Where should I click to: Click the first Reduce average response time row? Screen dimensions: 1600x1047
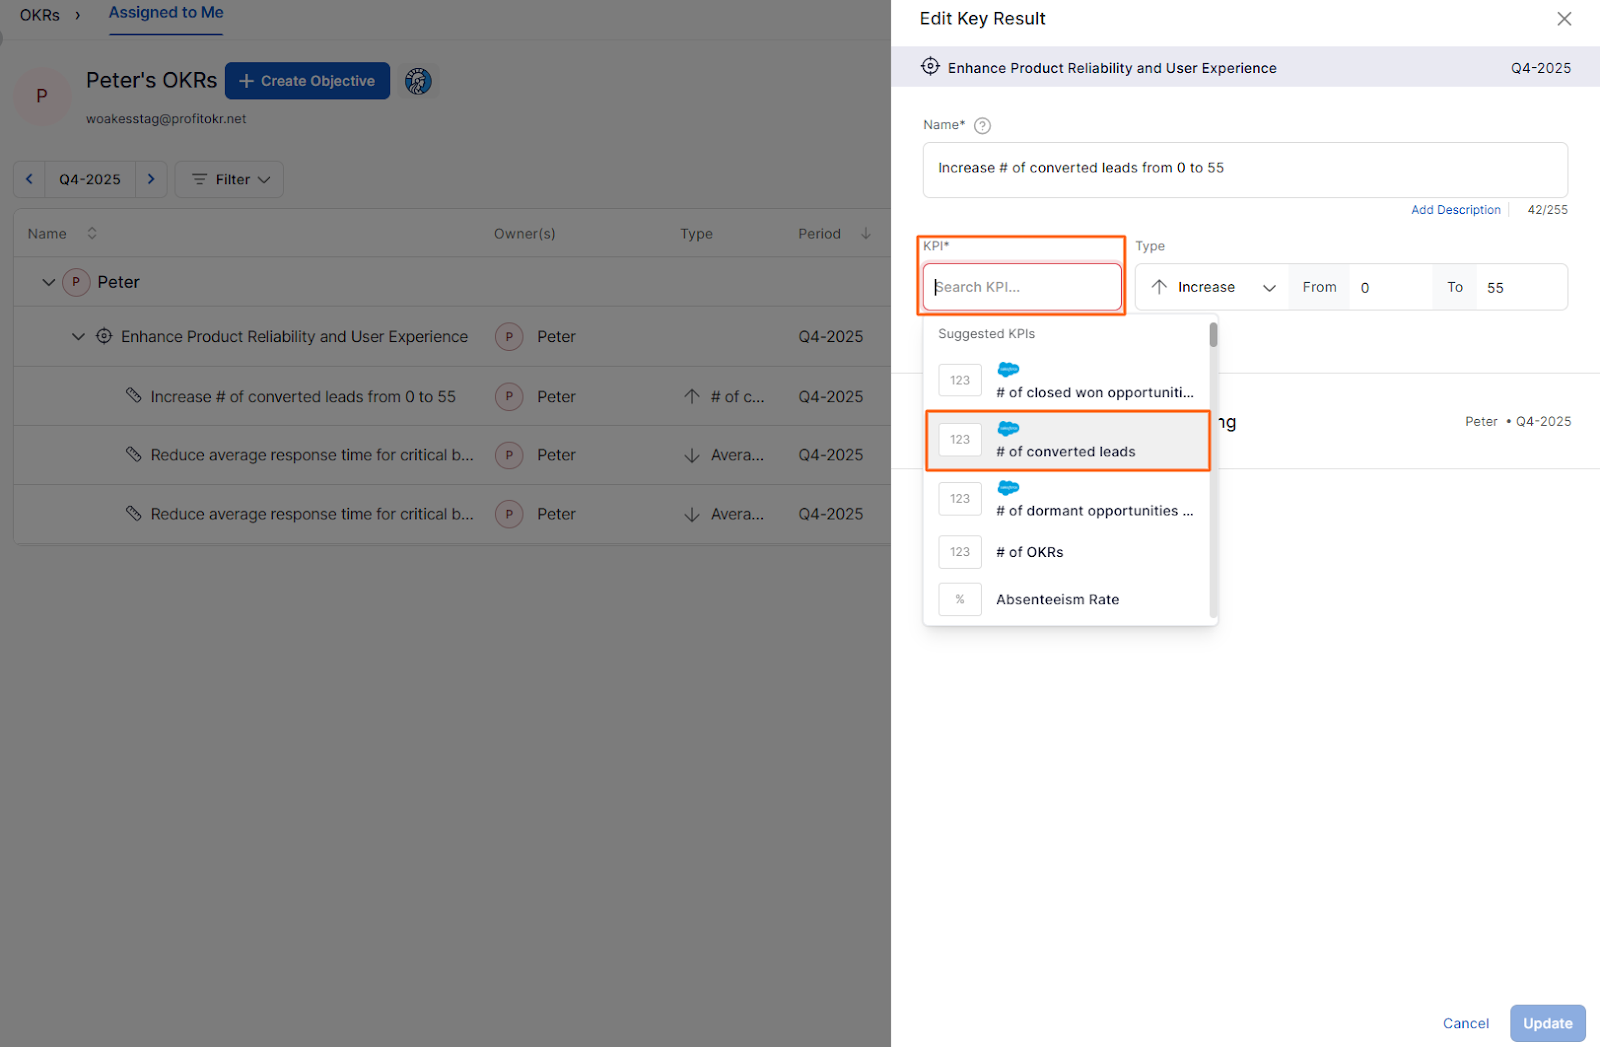point(452,455)
